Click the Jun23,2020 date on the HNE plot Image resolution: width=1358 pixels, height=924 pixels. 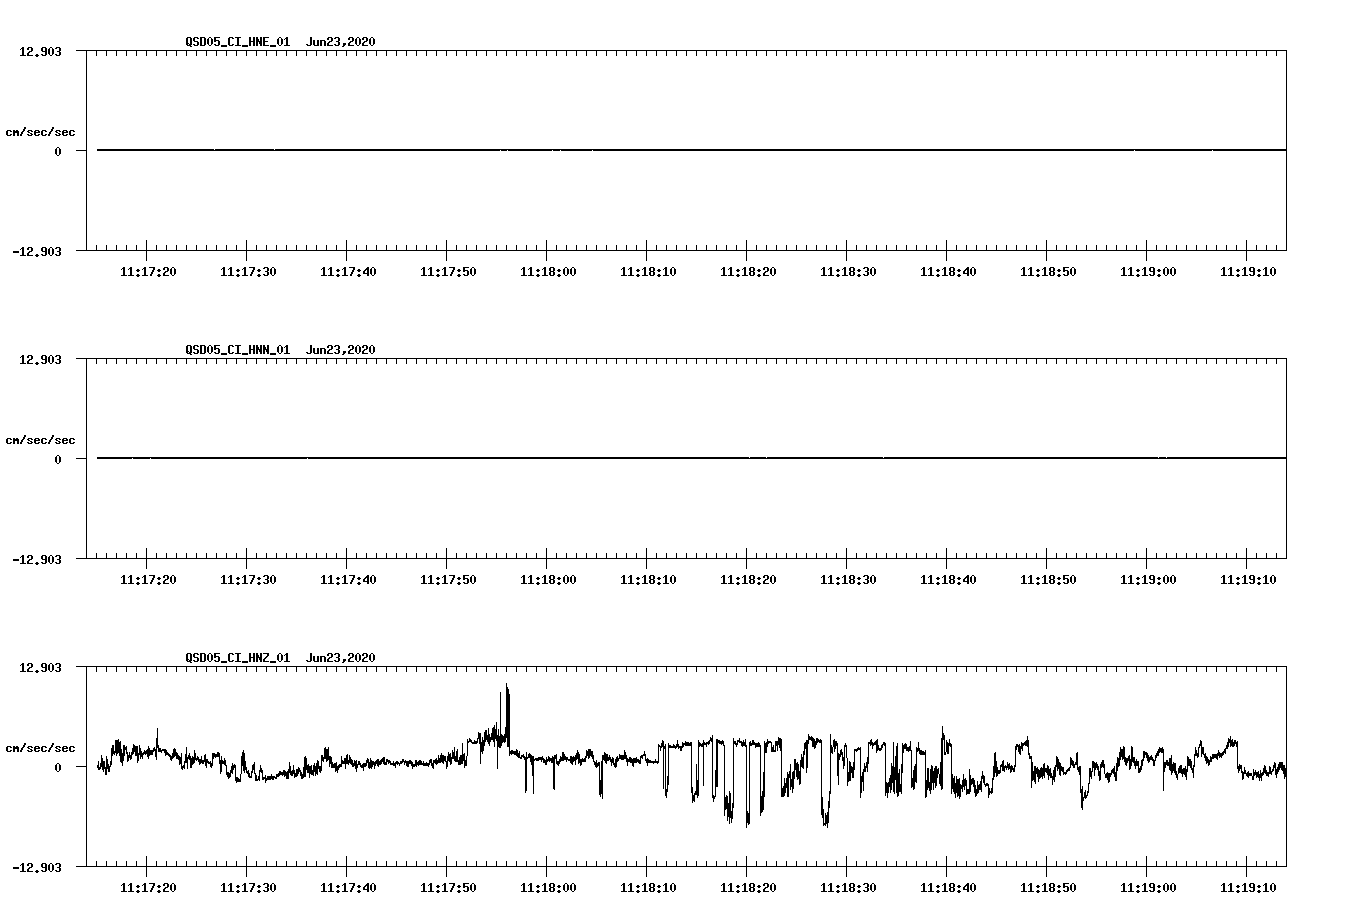(341, 42)
